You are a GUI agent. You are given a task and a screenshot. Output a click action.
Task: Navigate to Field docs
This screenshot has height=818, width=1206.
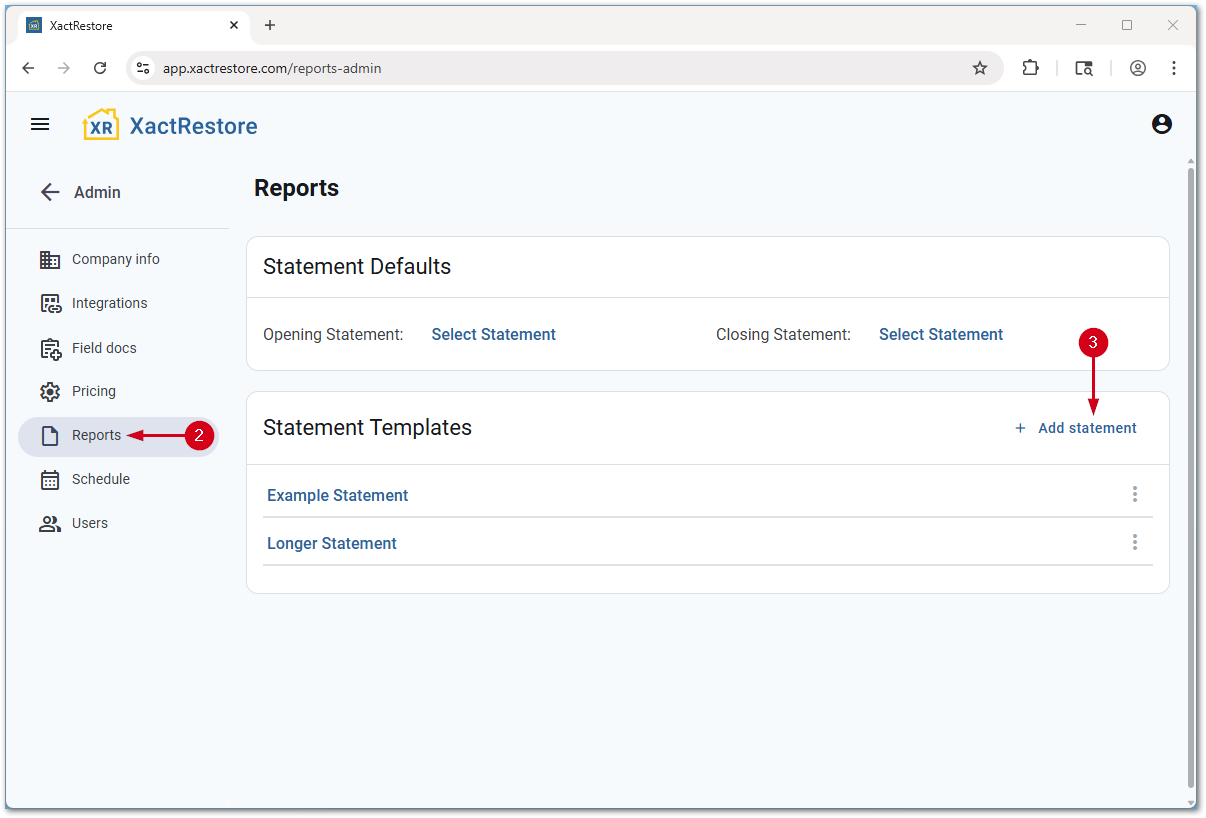pos(104,348)
